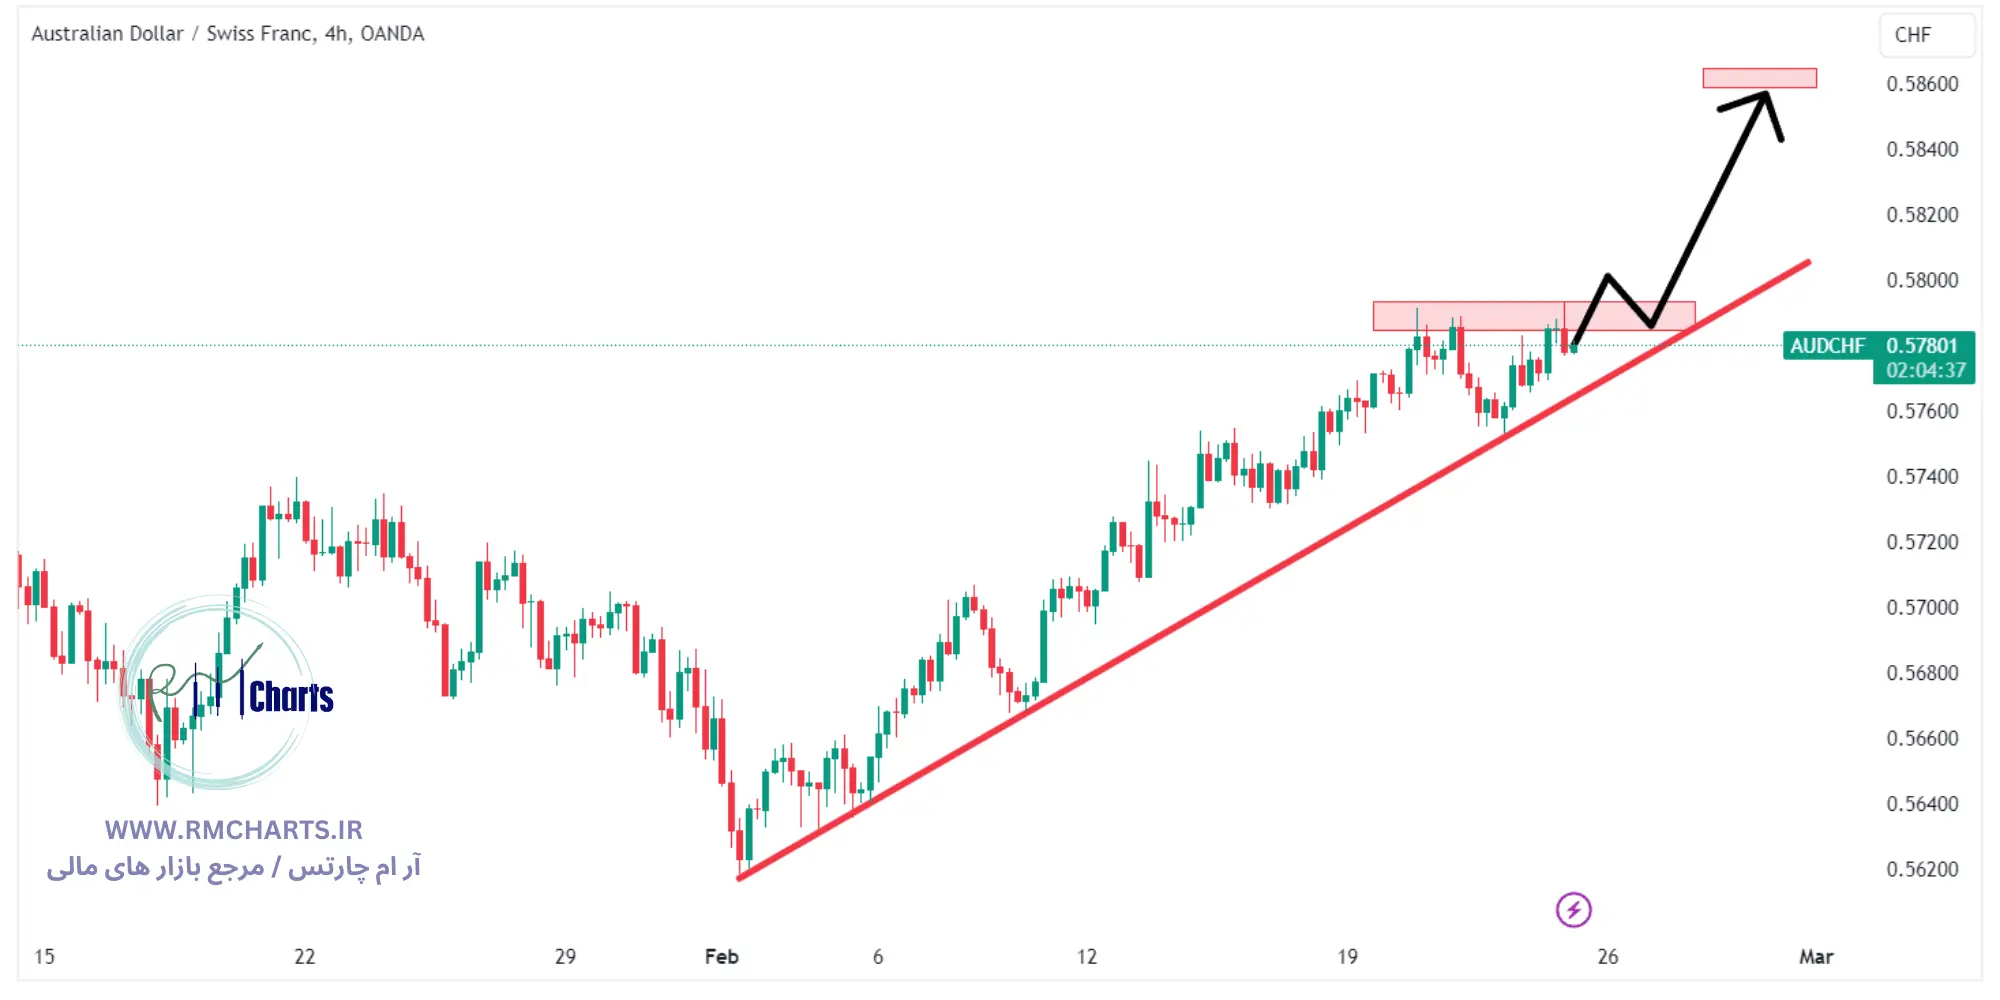The height and width of the screenshot is (1000, 2000).
Task: Click the 02:04:37 candle countdown timer
Action: [x=1925, y=371]
